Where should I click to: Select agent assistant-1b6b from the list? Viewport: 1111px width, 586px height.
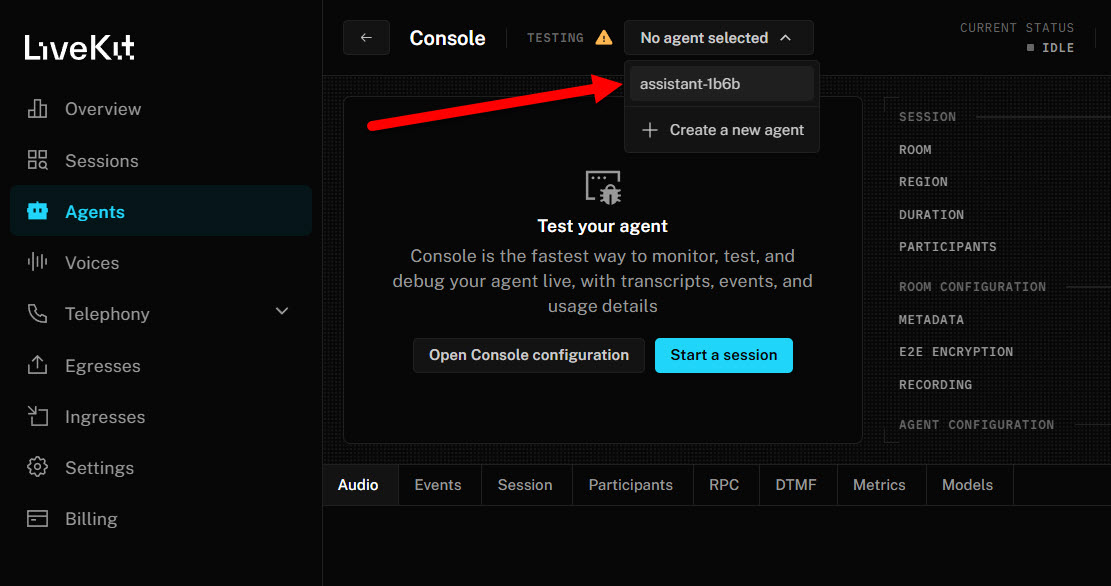click(721, 84)
